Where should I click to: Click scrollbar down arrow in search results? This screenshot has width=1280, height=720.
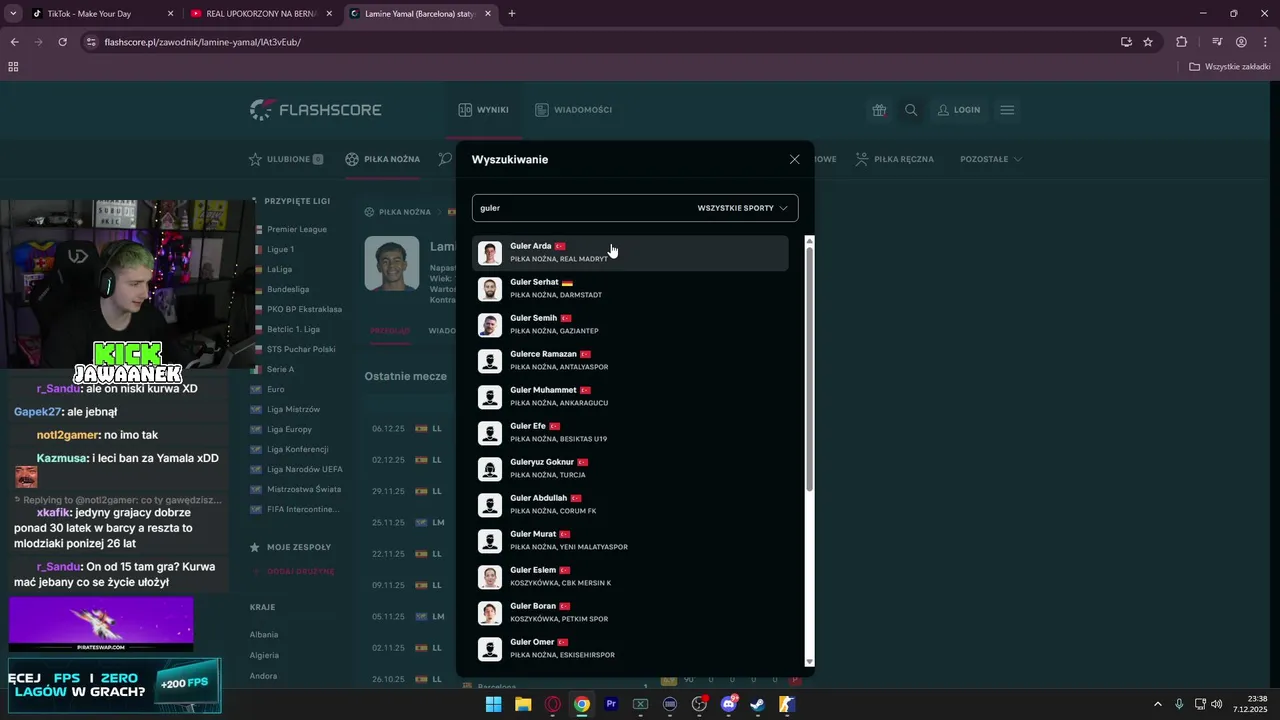810,662
